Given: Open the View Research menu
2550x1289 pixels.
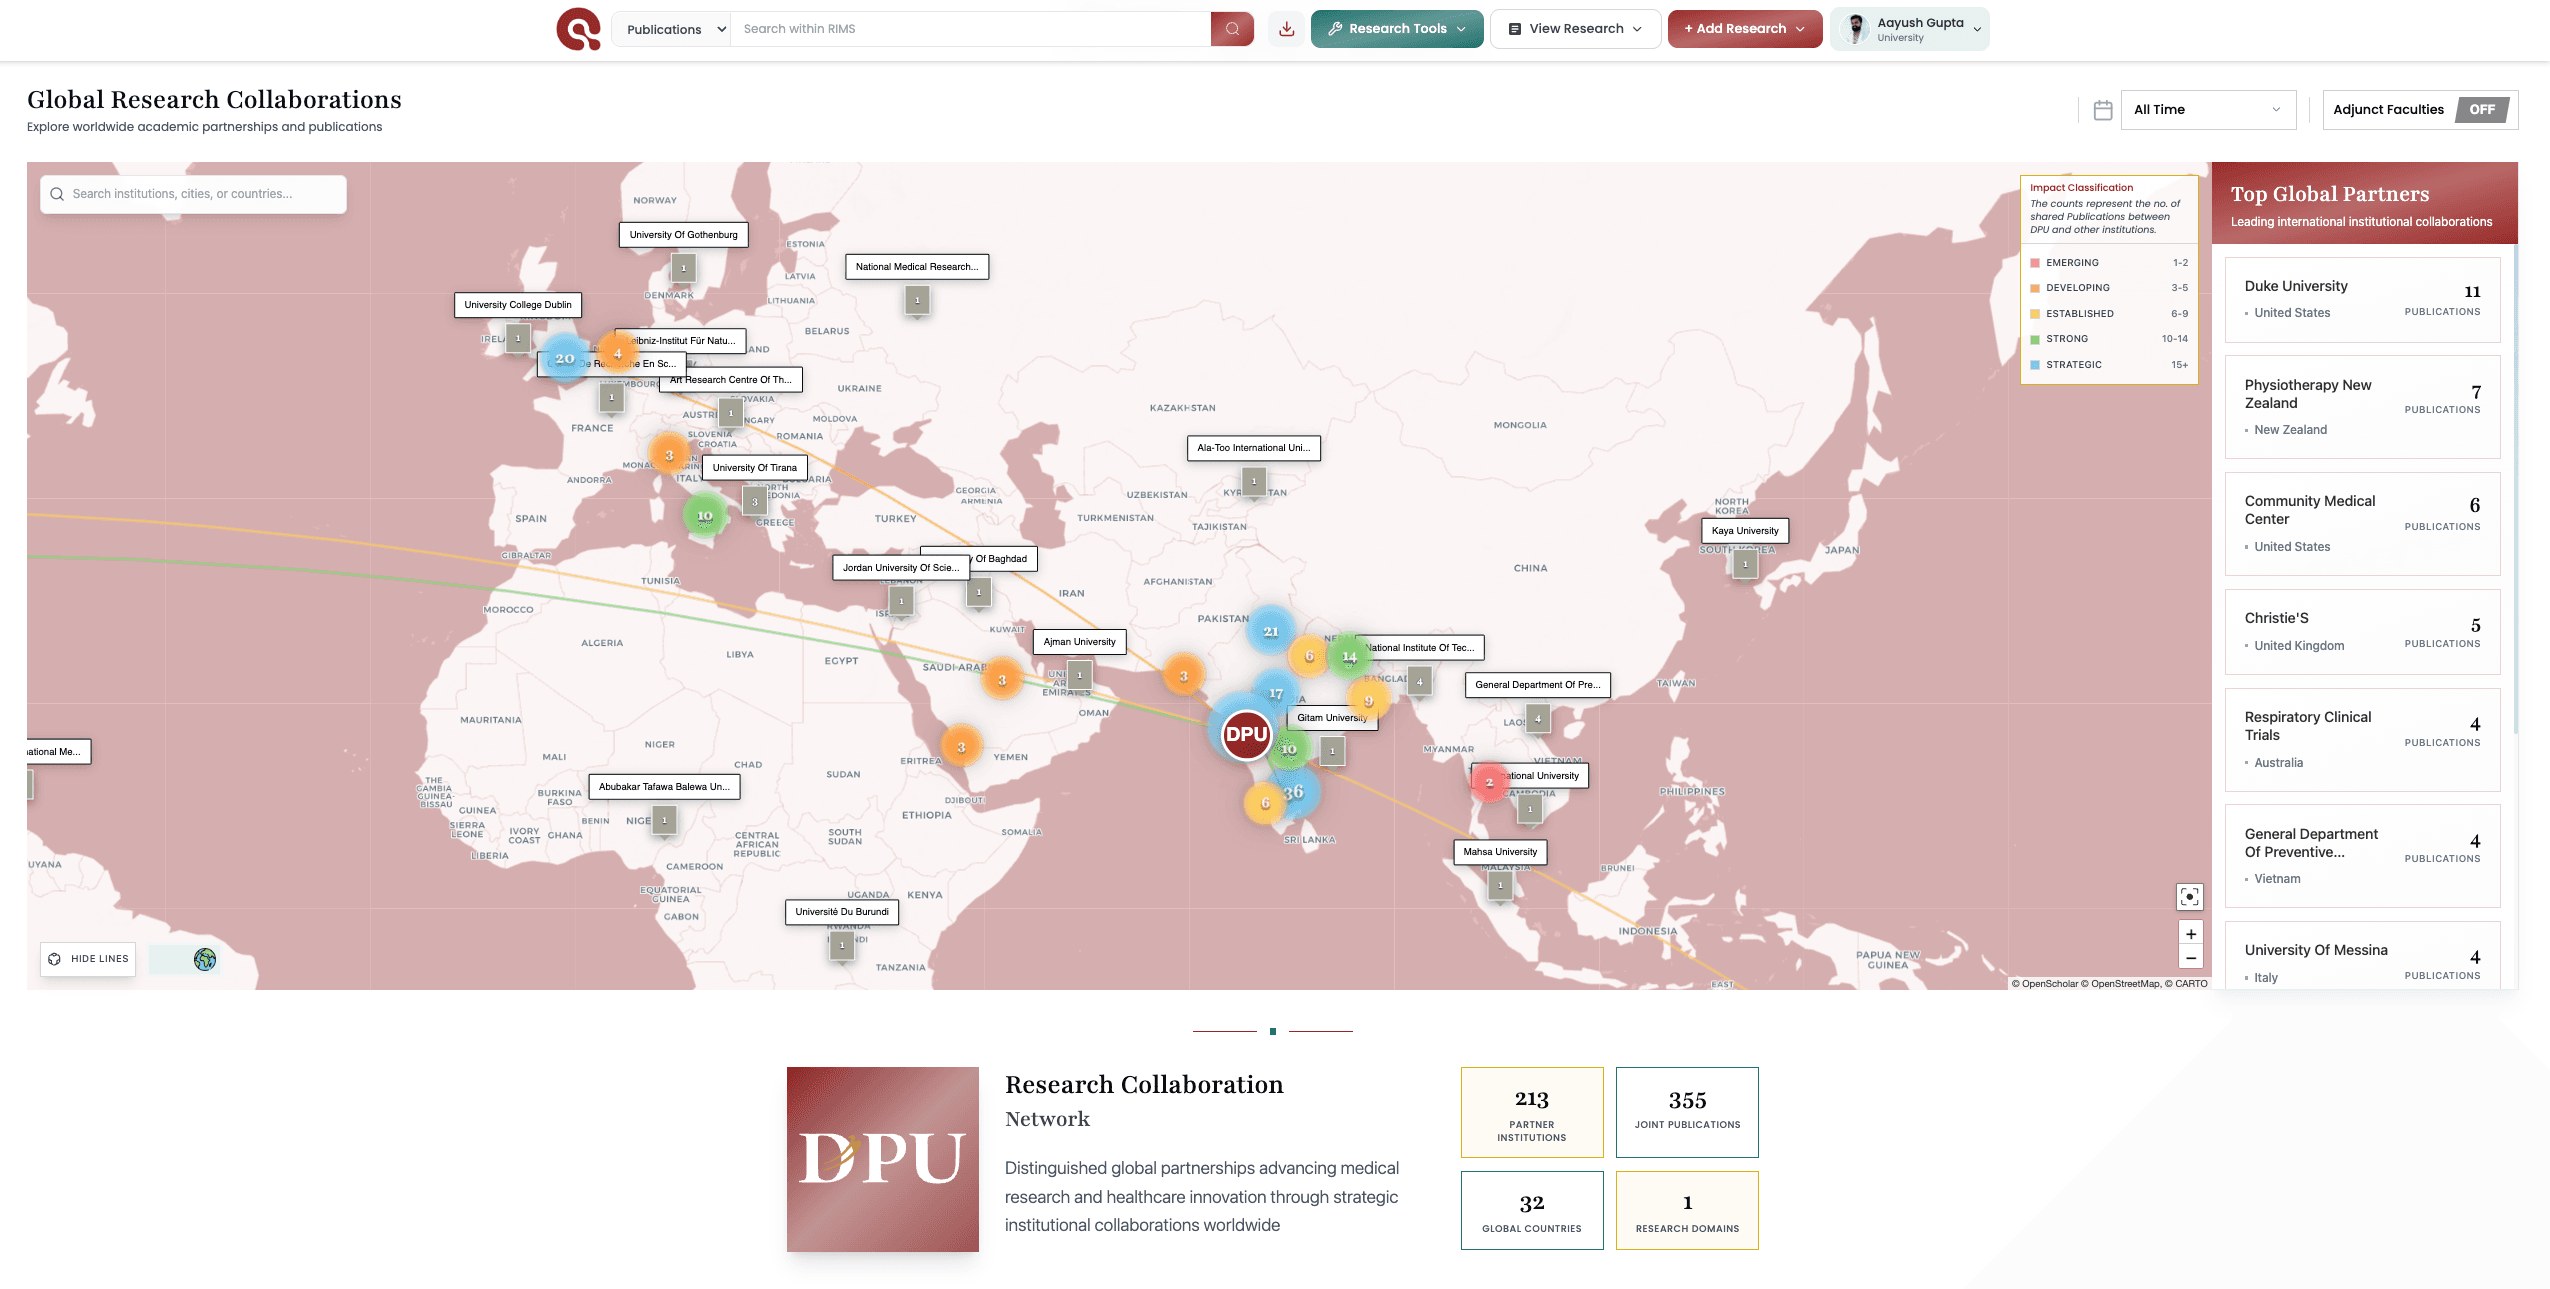Looking at the screenshot, I should point(1575,29).
